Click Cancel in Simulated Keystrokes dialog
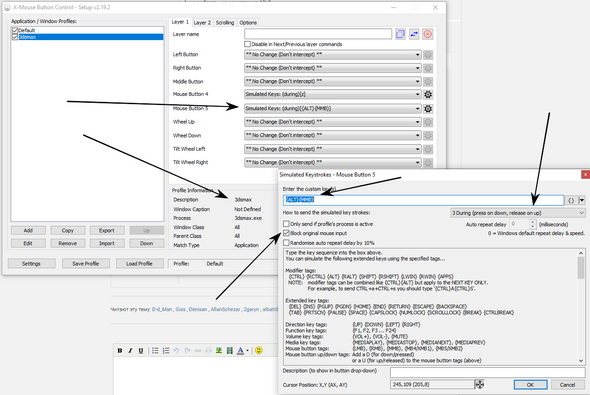This screenshot has width=590, height=395. (x=567, y=384)
